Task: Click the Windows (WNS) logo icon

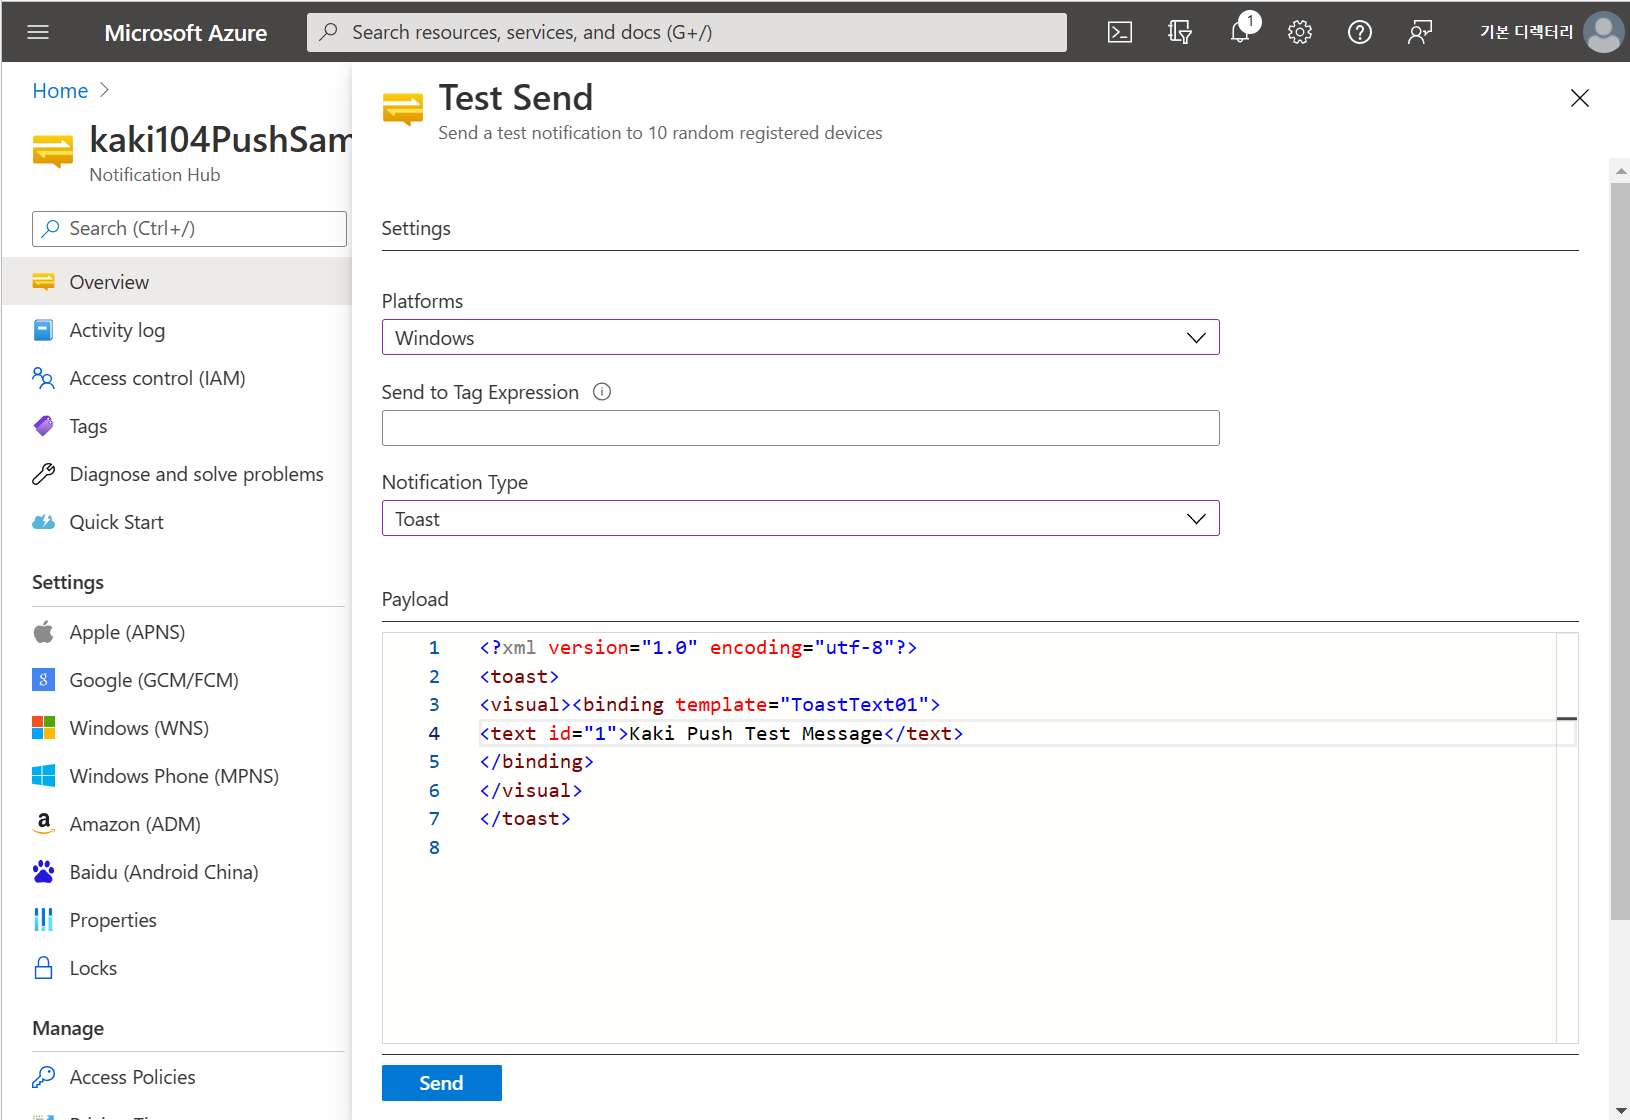Action: (43, 728)
